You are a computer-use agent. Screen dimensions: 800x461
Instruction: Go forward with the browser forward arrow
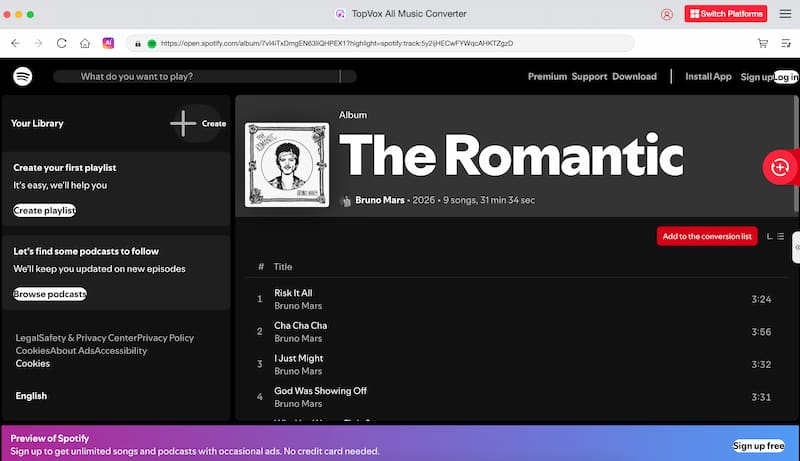(38, 43)
